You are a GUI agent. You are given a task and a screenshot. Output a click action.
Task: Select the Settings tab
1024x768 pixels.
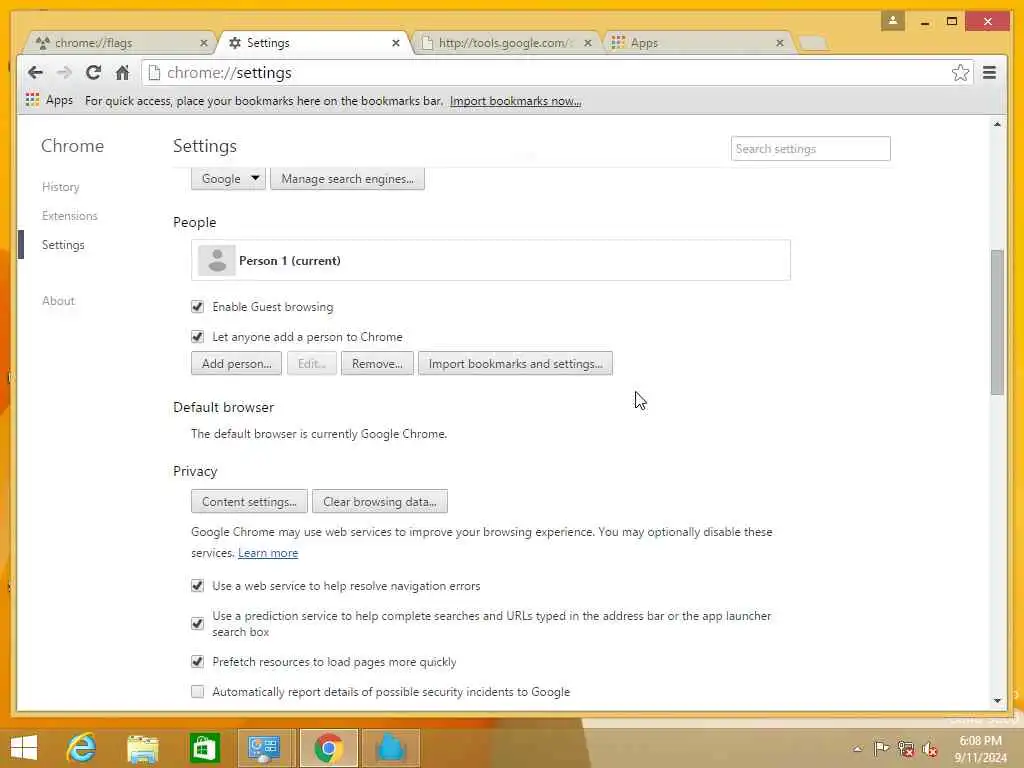(x=313, y=43)
